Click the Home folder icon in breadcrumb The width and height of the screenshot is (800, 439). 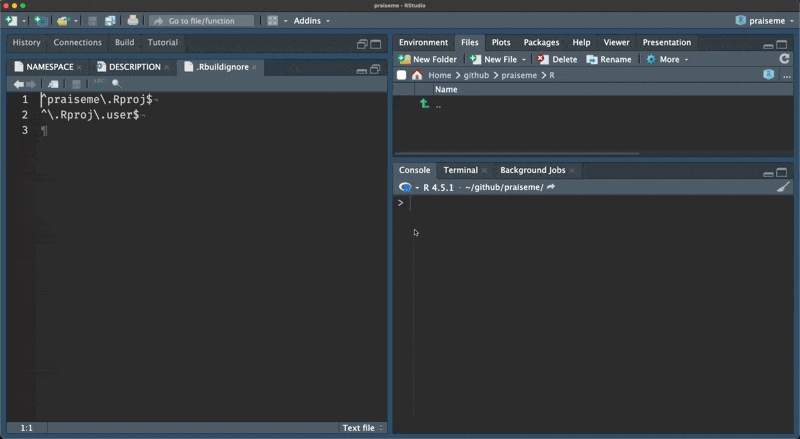point(417,75)
